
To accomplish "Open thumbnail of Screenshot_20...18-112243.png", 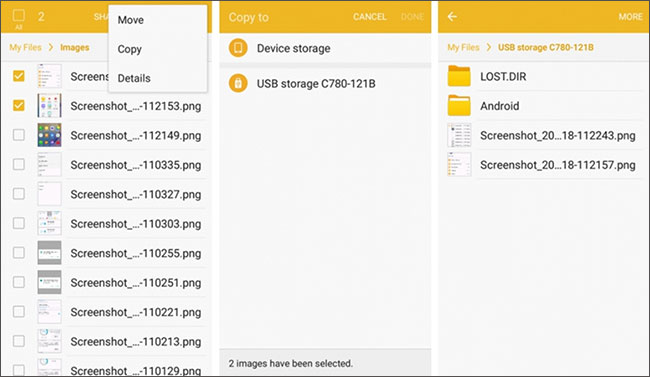I will pos(459,135).
